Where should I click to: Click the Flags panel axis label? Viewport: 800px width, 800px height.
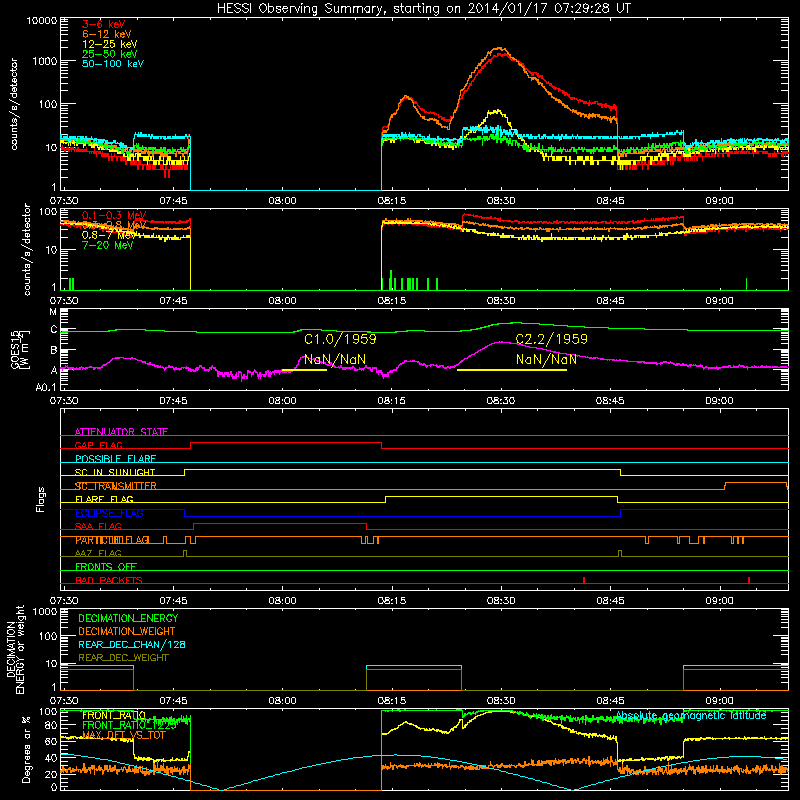(x=40, y=499)
